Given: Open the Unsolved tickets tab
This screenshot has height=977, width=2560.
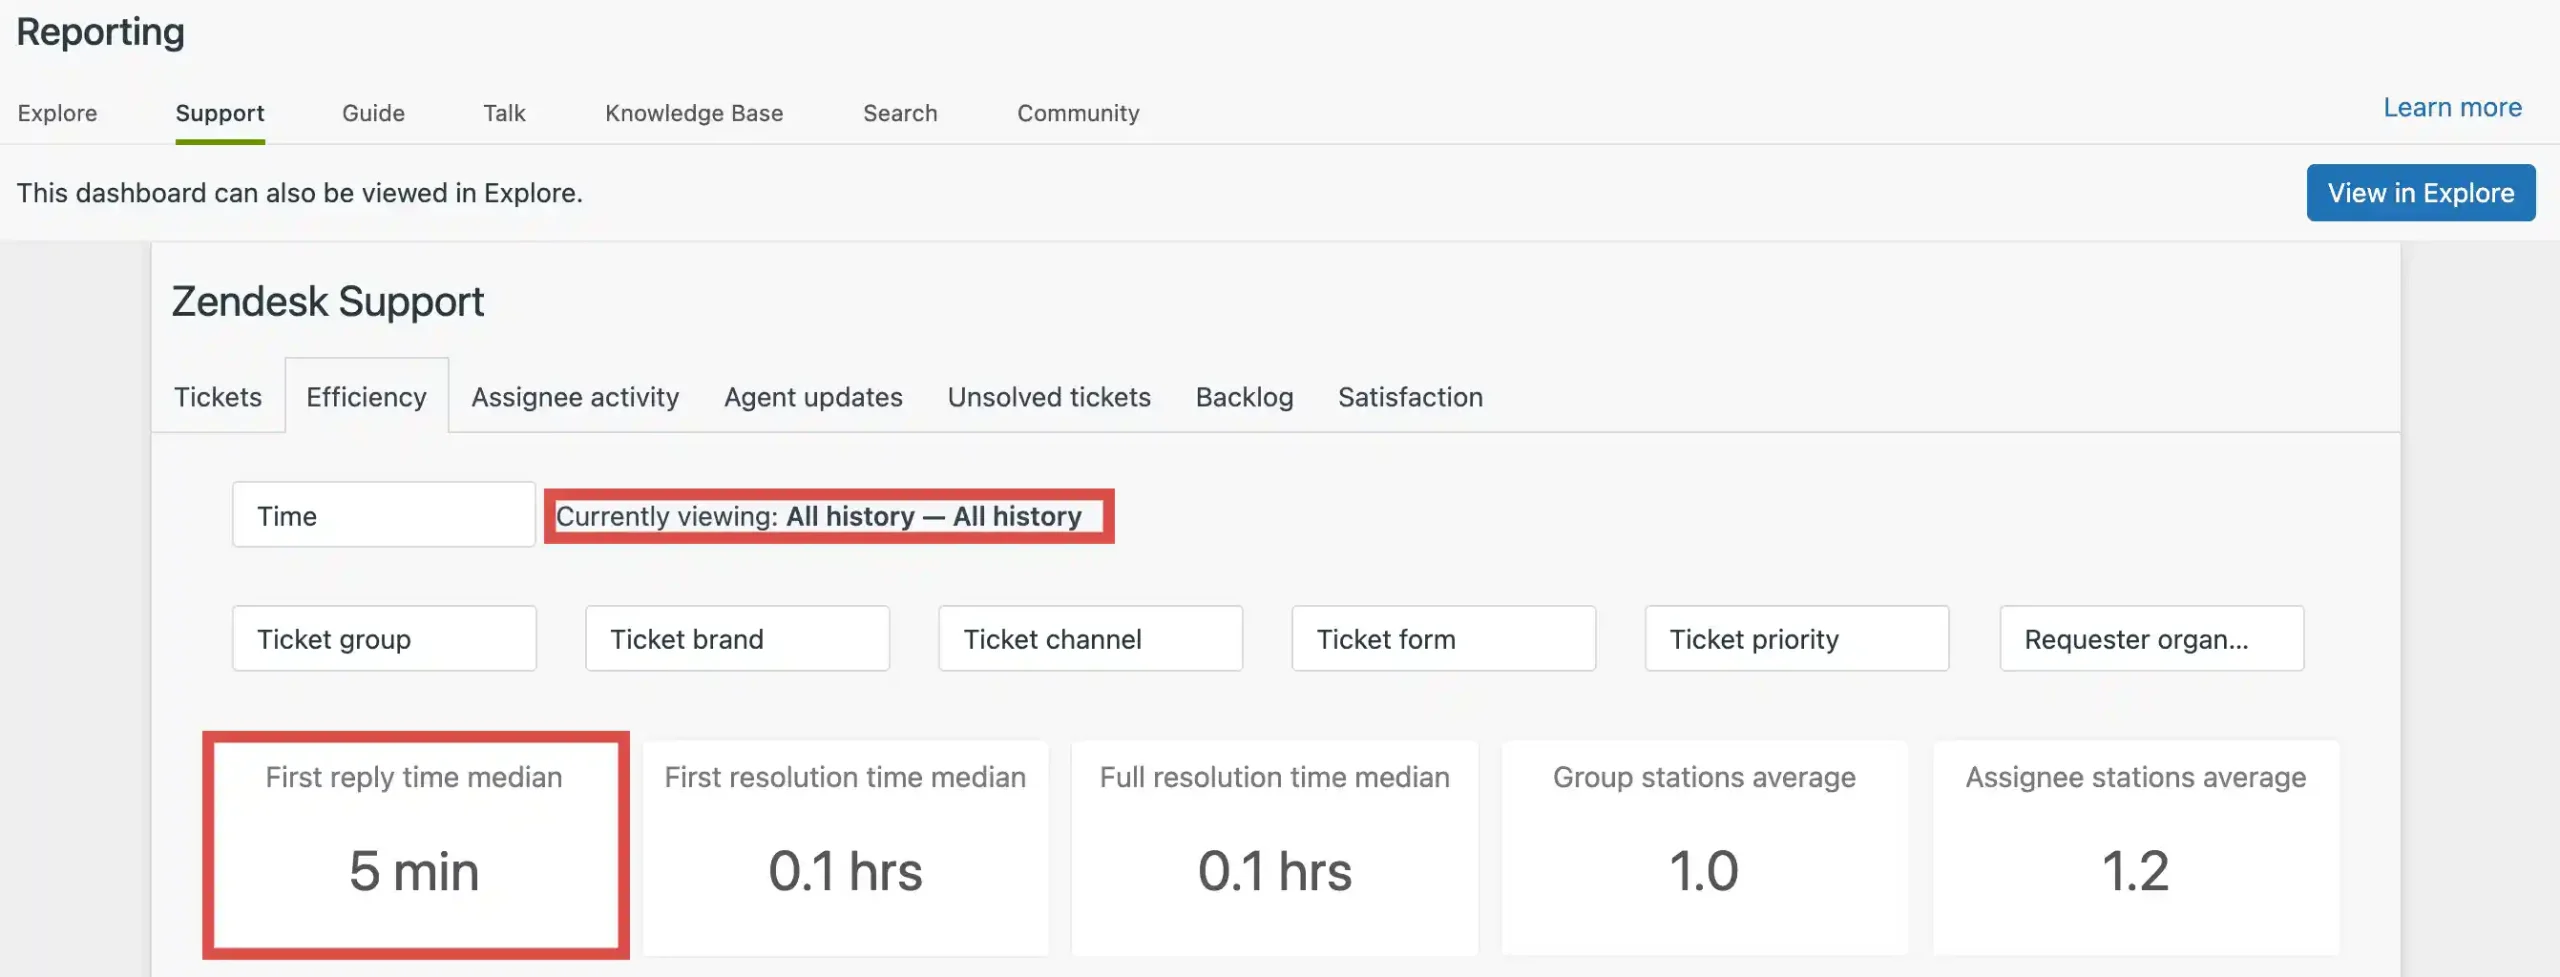Looking at the screenshot, I should [x=1049, y=397].
